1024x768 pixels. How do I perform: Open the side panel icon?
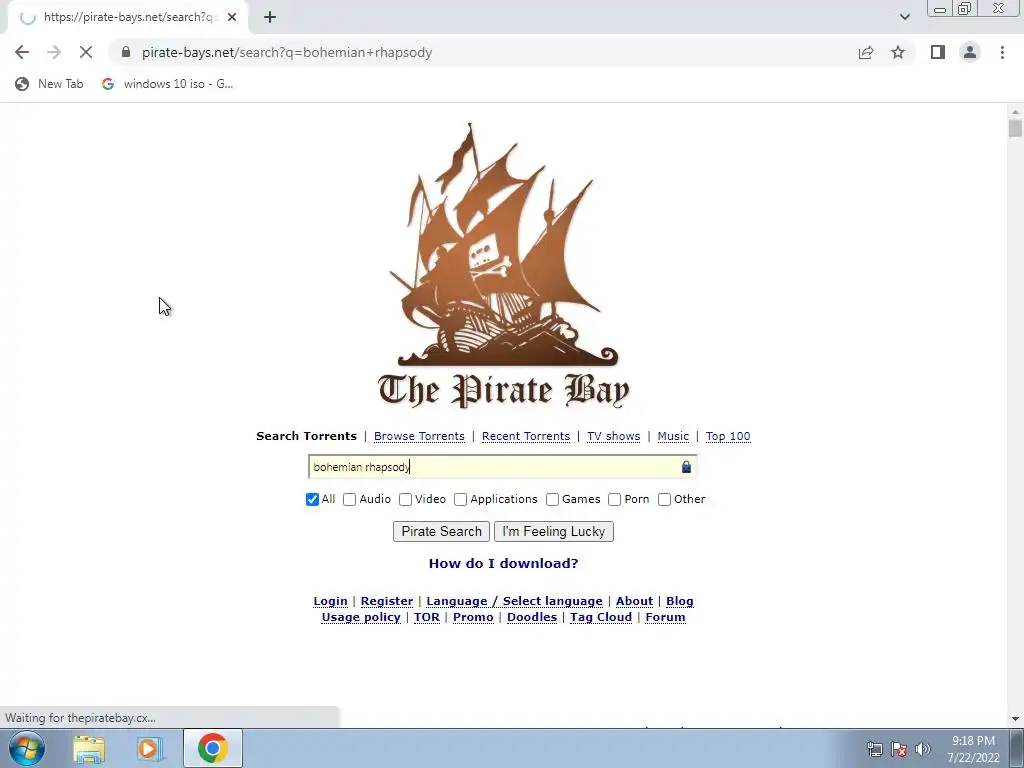(938, 52)
